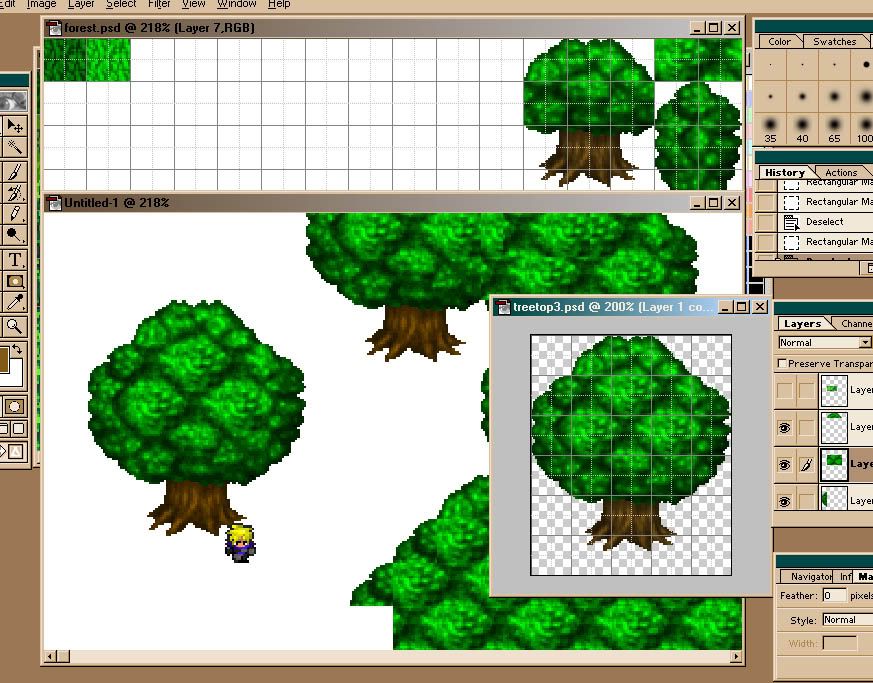This screenshot has height=683, width=873.
Task: Open the Layer menu
Action: click(81, 4)
